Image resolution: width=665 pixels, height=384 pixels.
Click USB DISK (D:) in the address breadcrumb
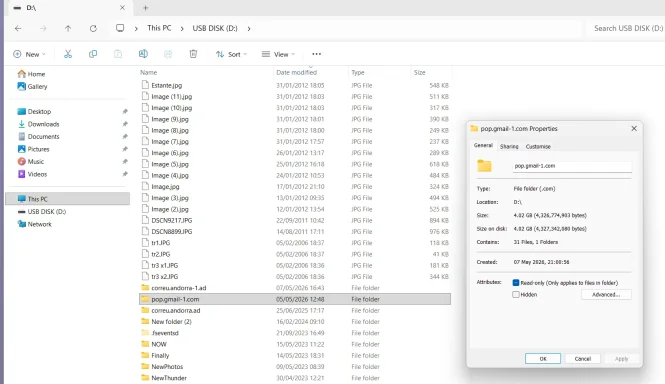tap(215, 28)
